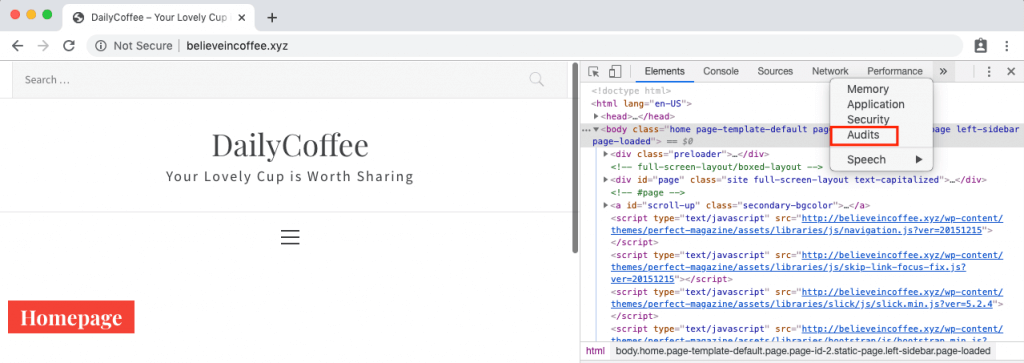1024x363 pixels.
Task: Expand the div class preloader node
Action: click(x=607, y=154)
